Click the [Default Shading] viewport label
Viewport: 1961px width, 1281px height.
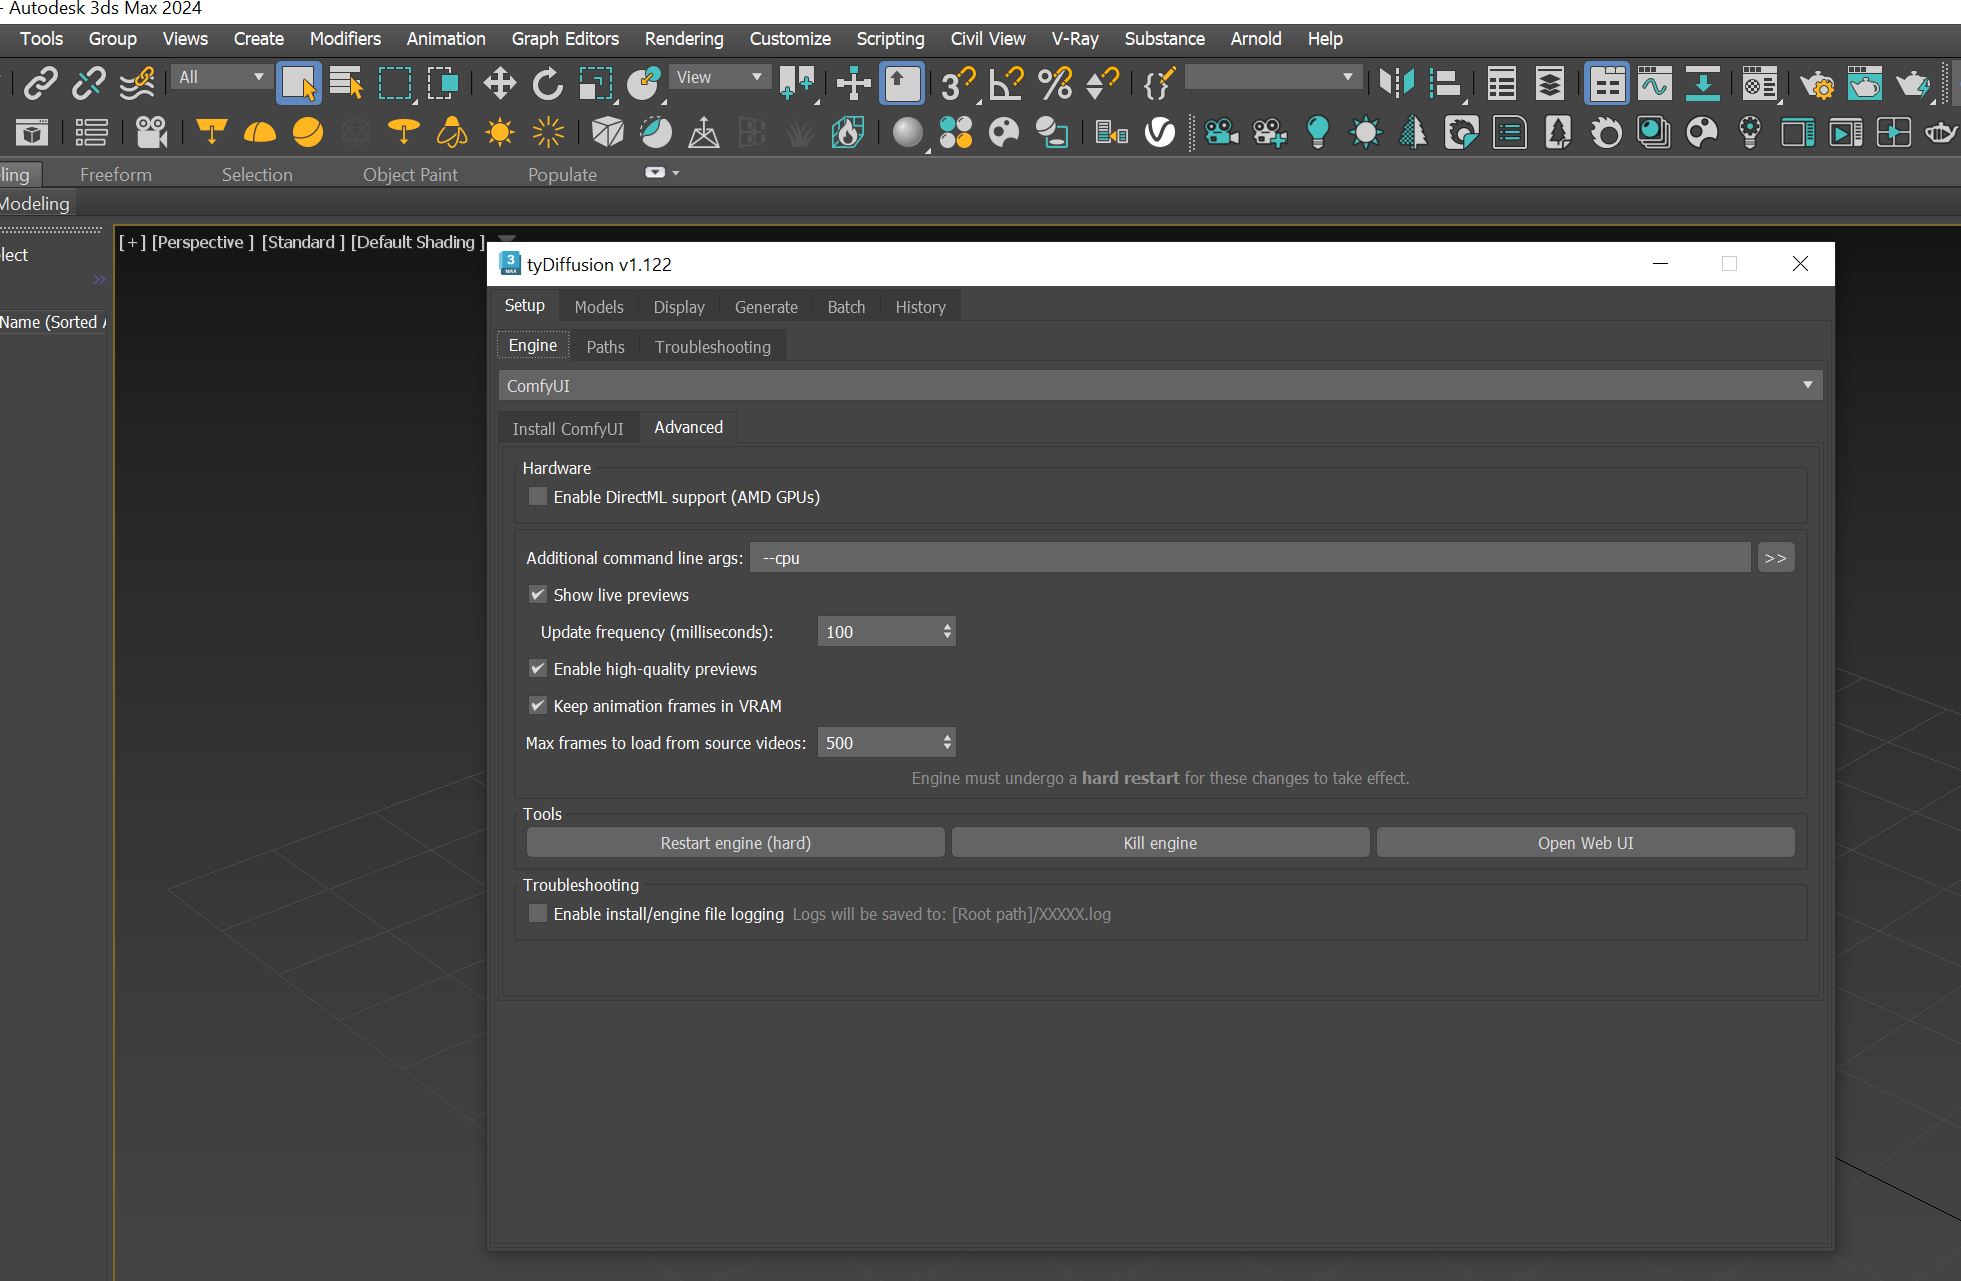pos(418,242)
